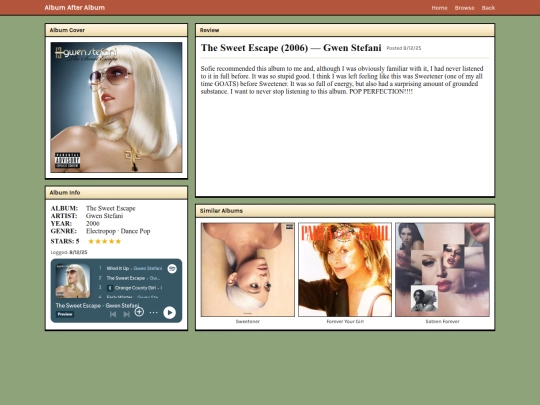Skip to the next track in the player

coord(126,314)
